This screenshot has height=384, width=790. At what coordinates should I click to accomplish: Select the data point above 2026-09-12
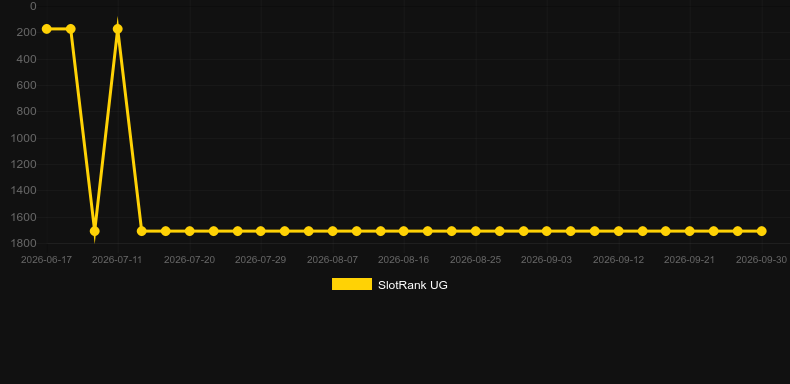pos(619,231)
